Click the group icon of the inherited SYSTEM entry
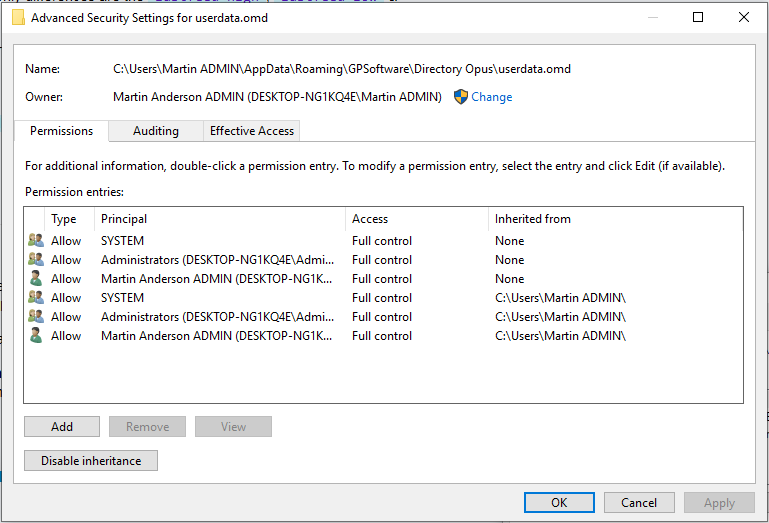This screenshot has height=523, width=769. [36, 297]
